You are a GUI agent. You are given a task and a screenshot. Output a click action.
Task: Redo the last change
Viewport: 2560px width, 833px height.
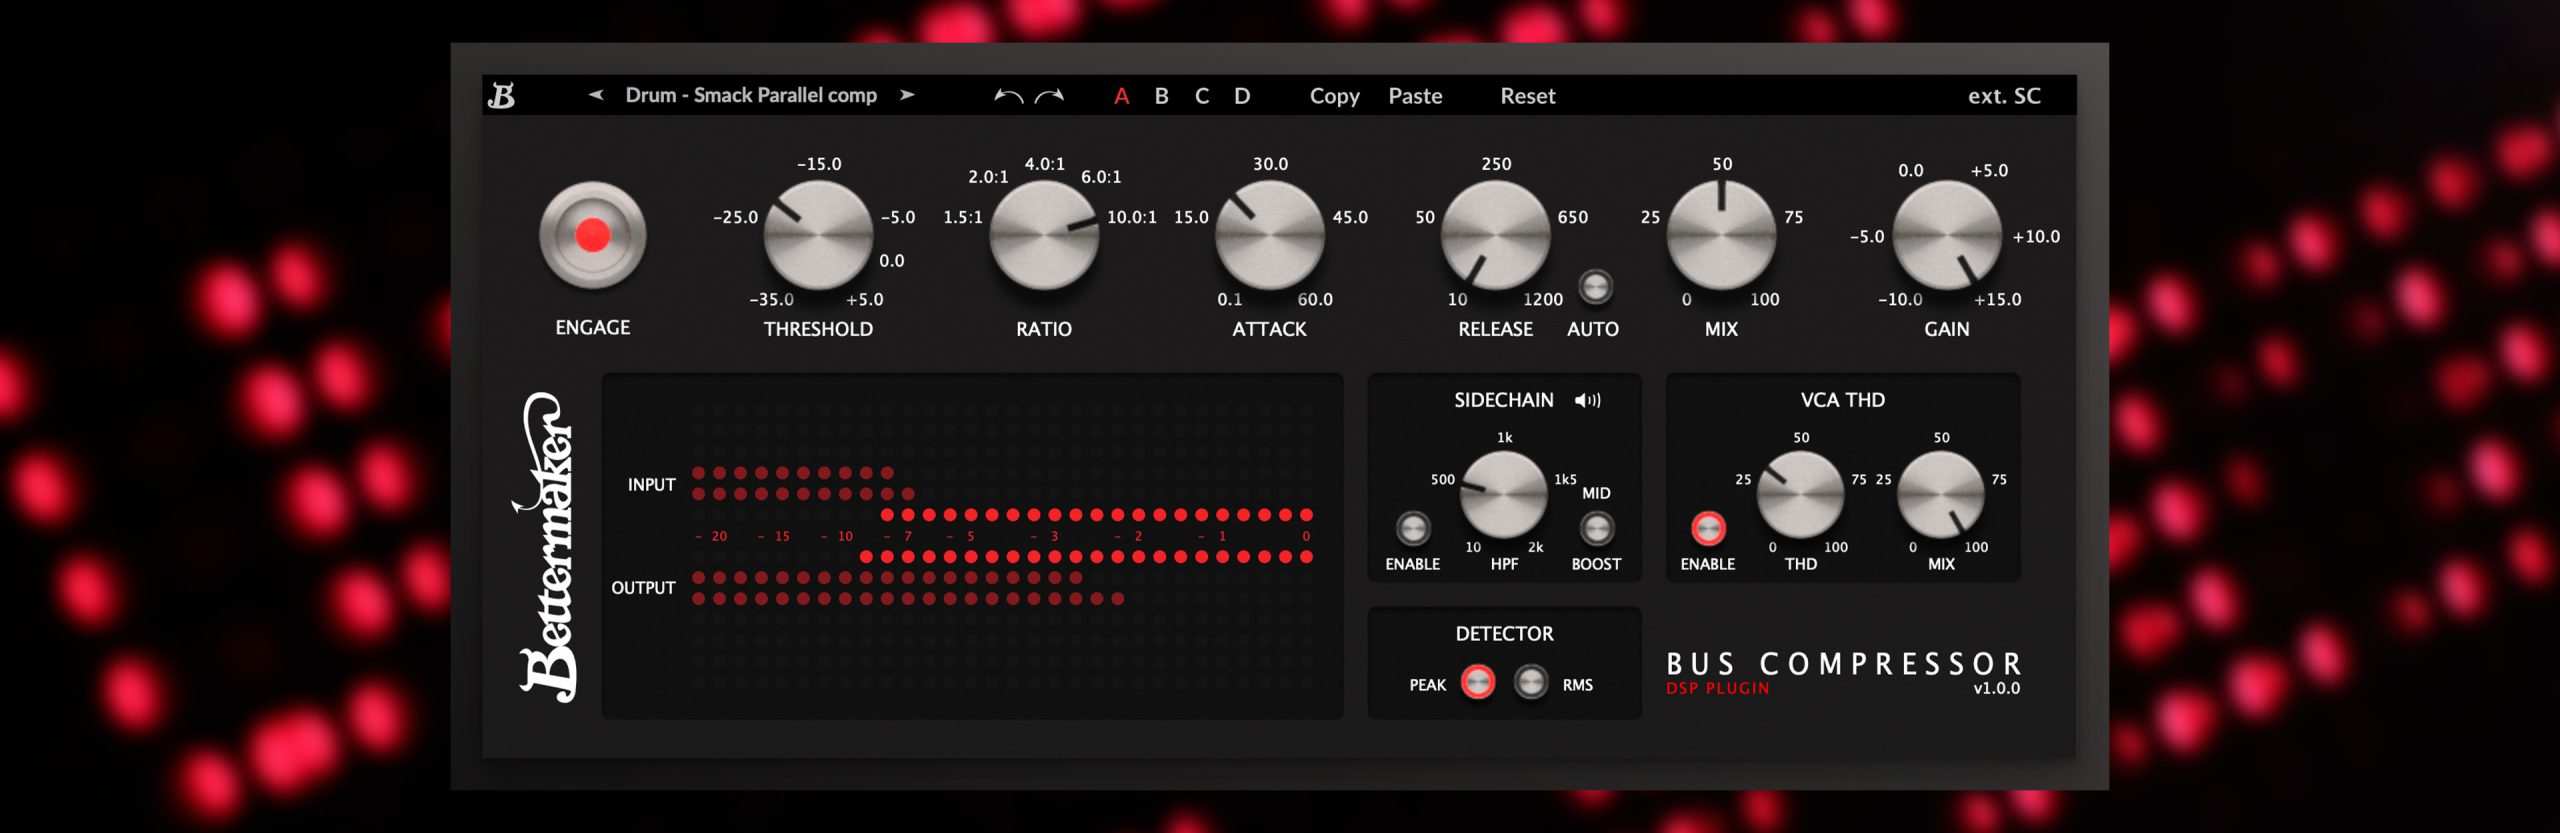tap(1049, 96)
